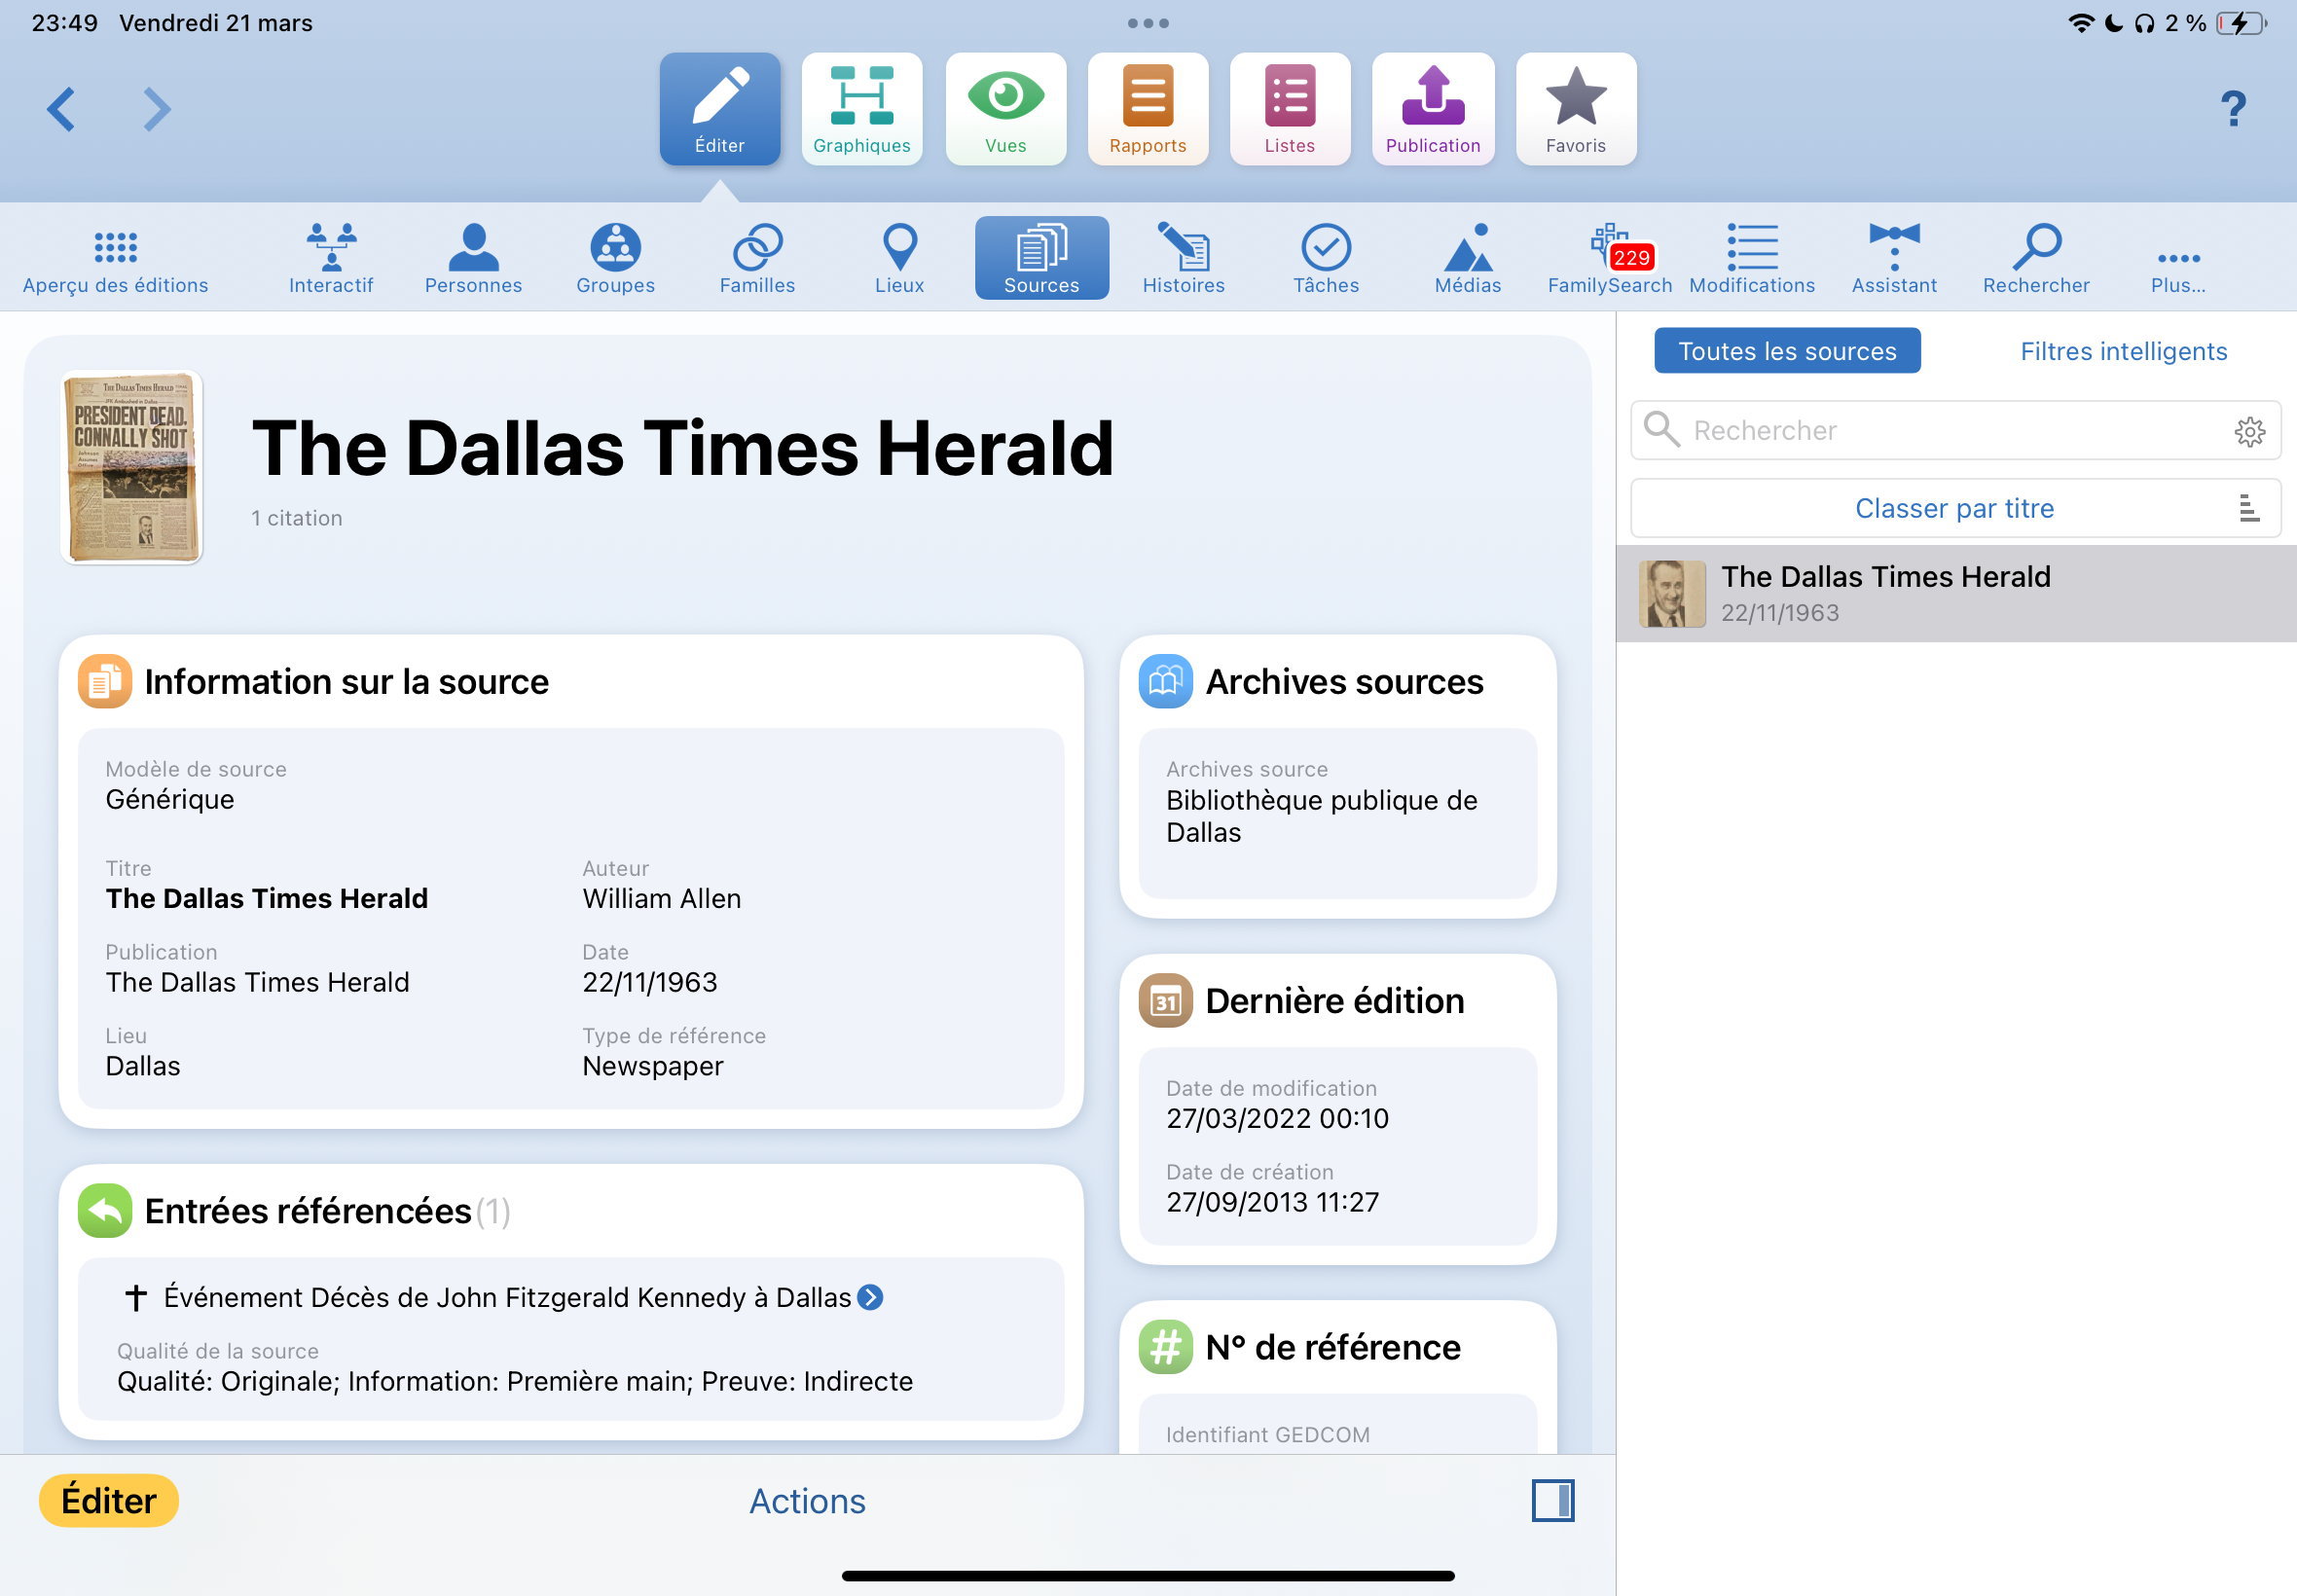Launch the Assistant
The image size is (2297, 1596).
(1894, 259)
